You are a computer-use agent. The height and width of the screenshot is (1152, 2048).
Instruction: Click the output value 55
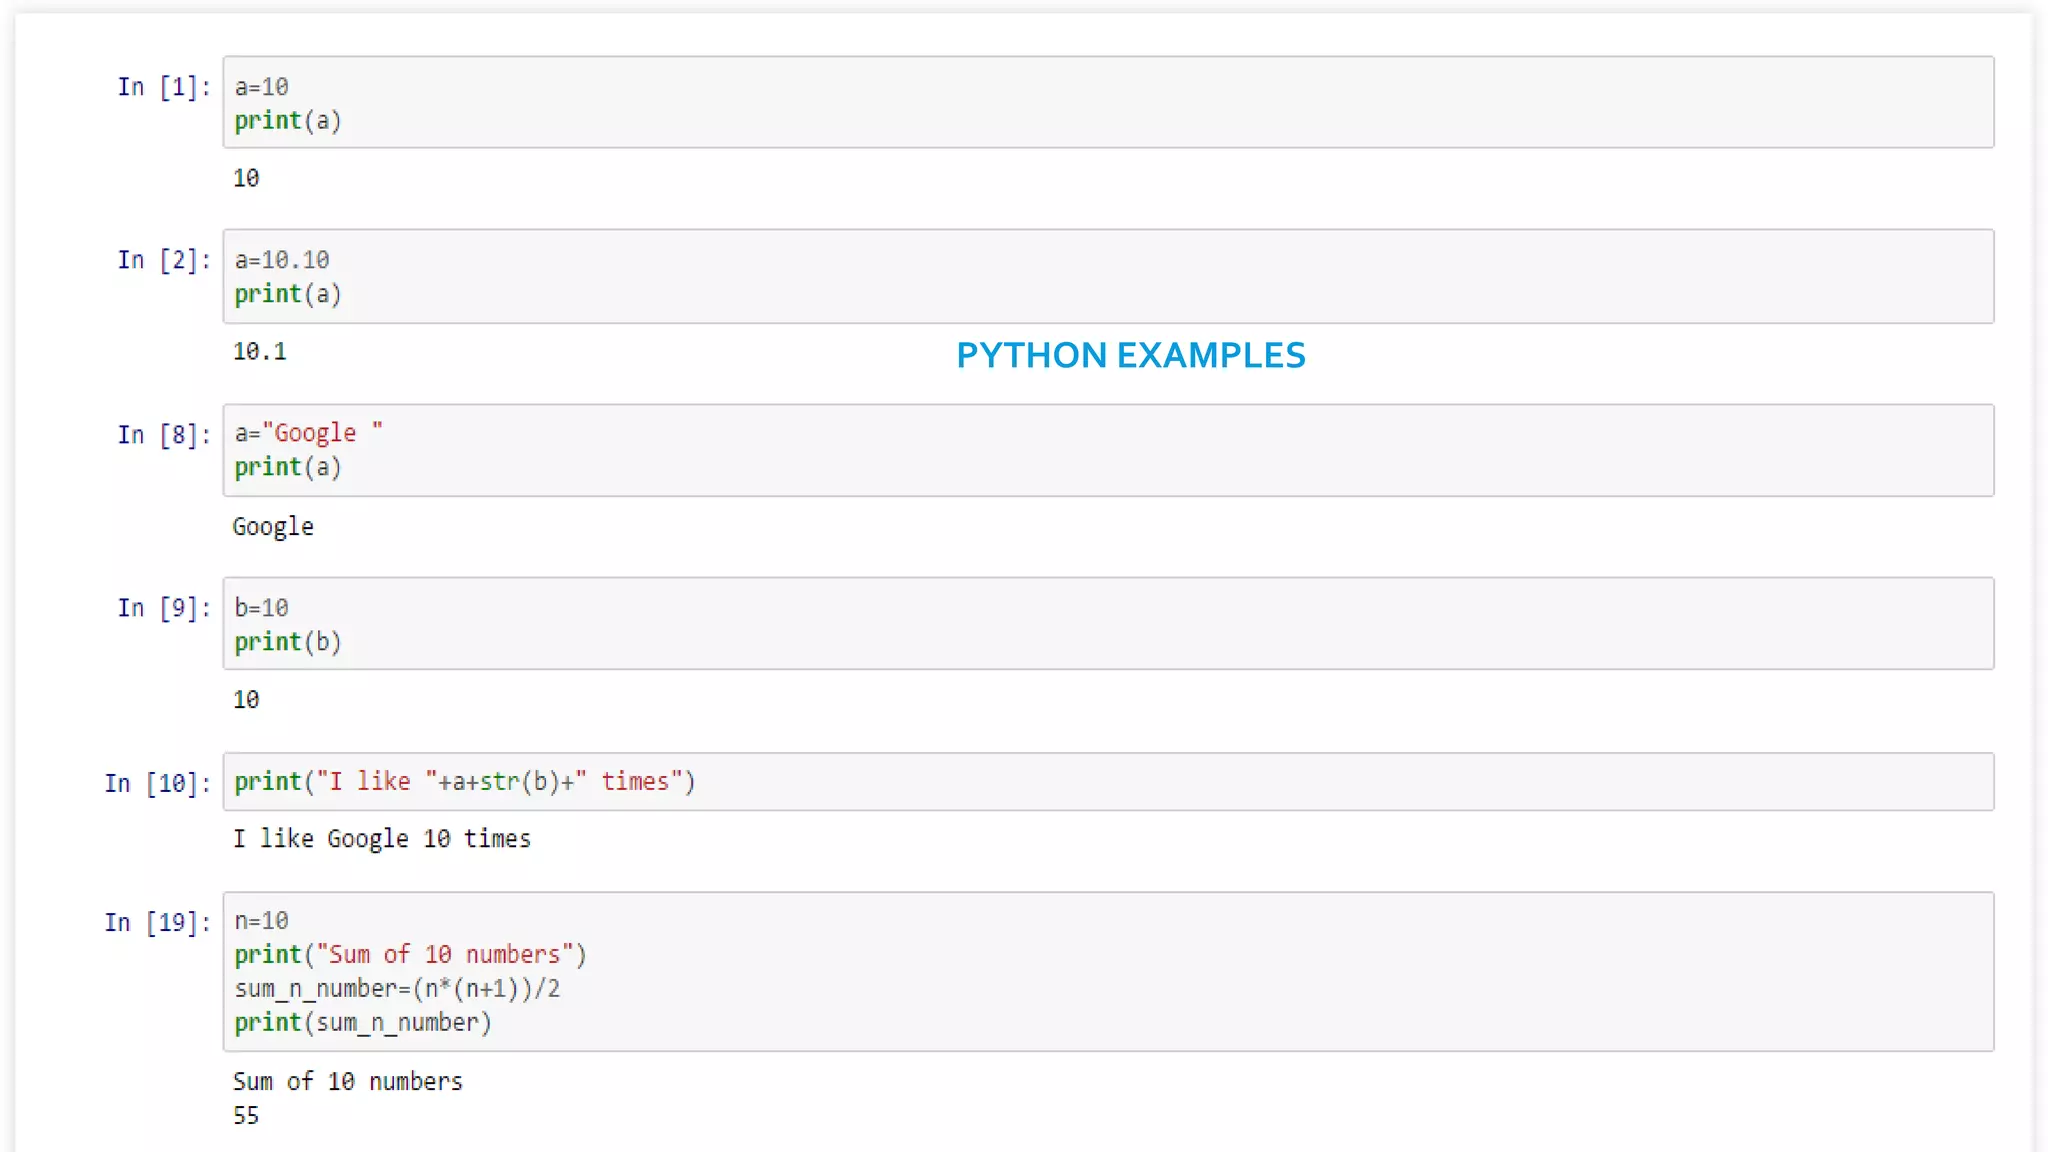pyautogui.click(x=246, y=1116)
